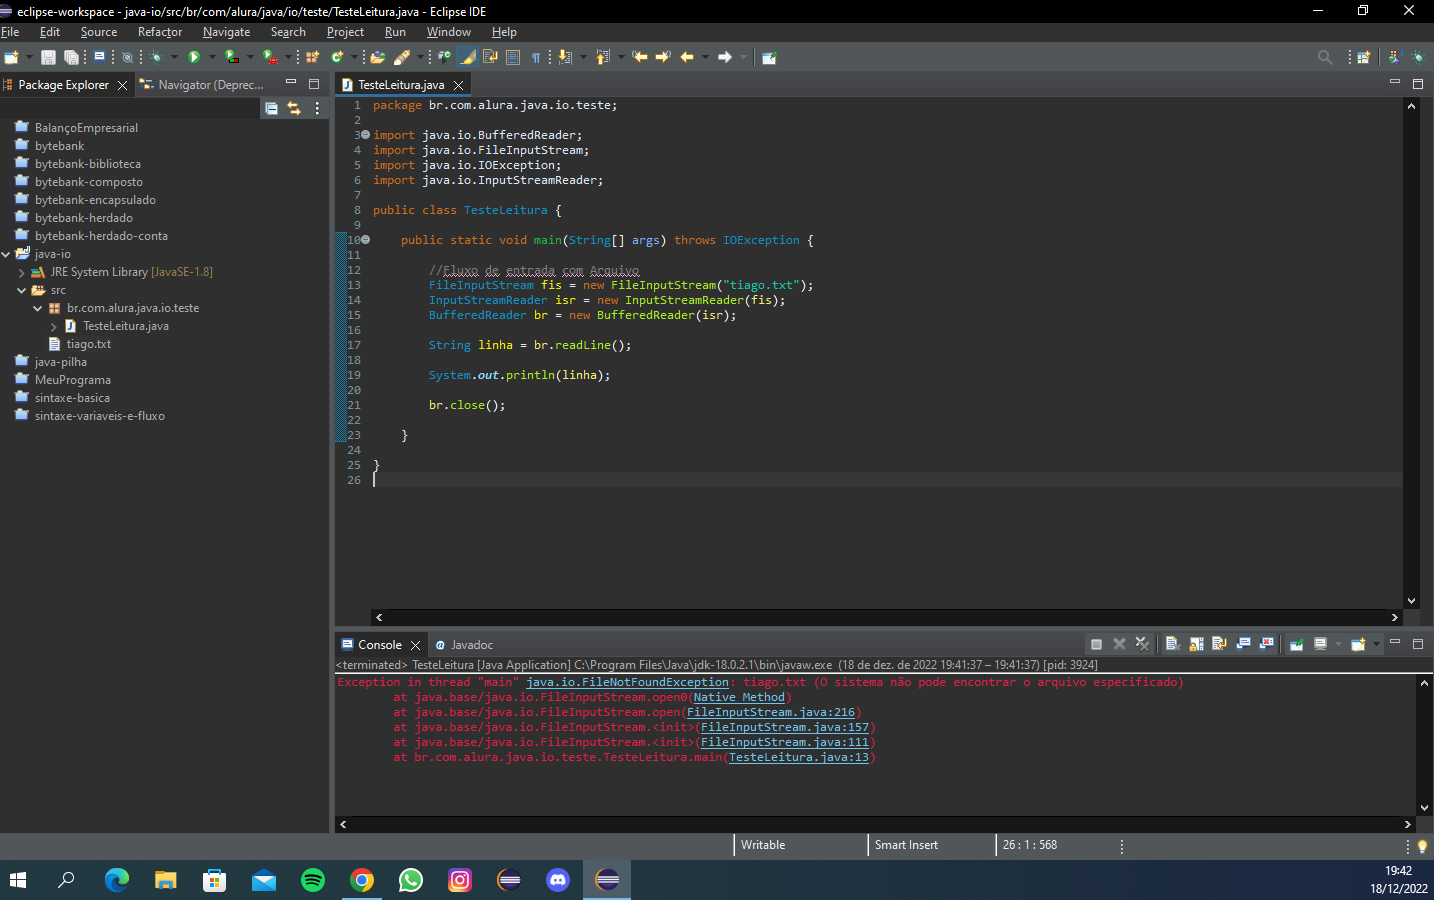Toggle editor Word Wrap in main toolbar

pyautogui.click(x=490, y=57)
